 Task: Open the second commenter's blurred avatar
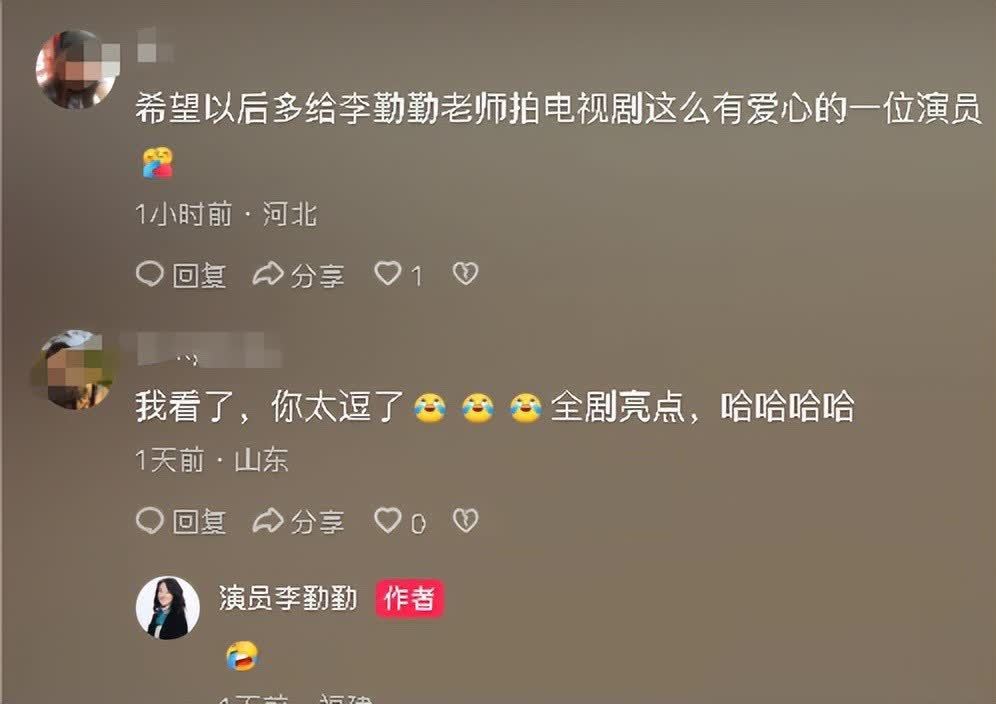click(76, 370)
